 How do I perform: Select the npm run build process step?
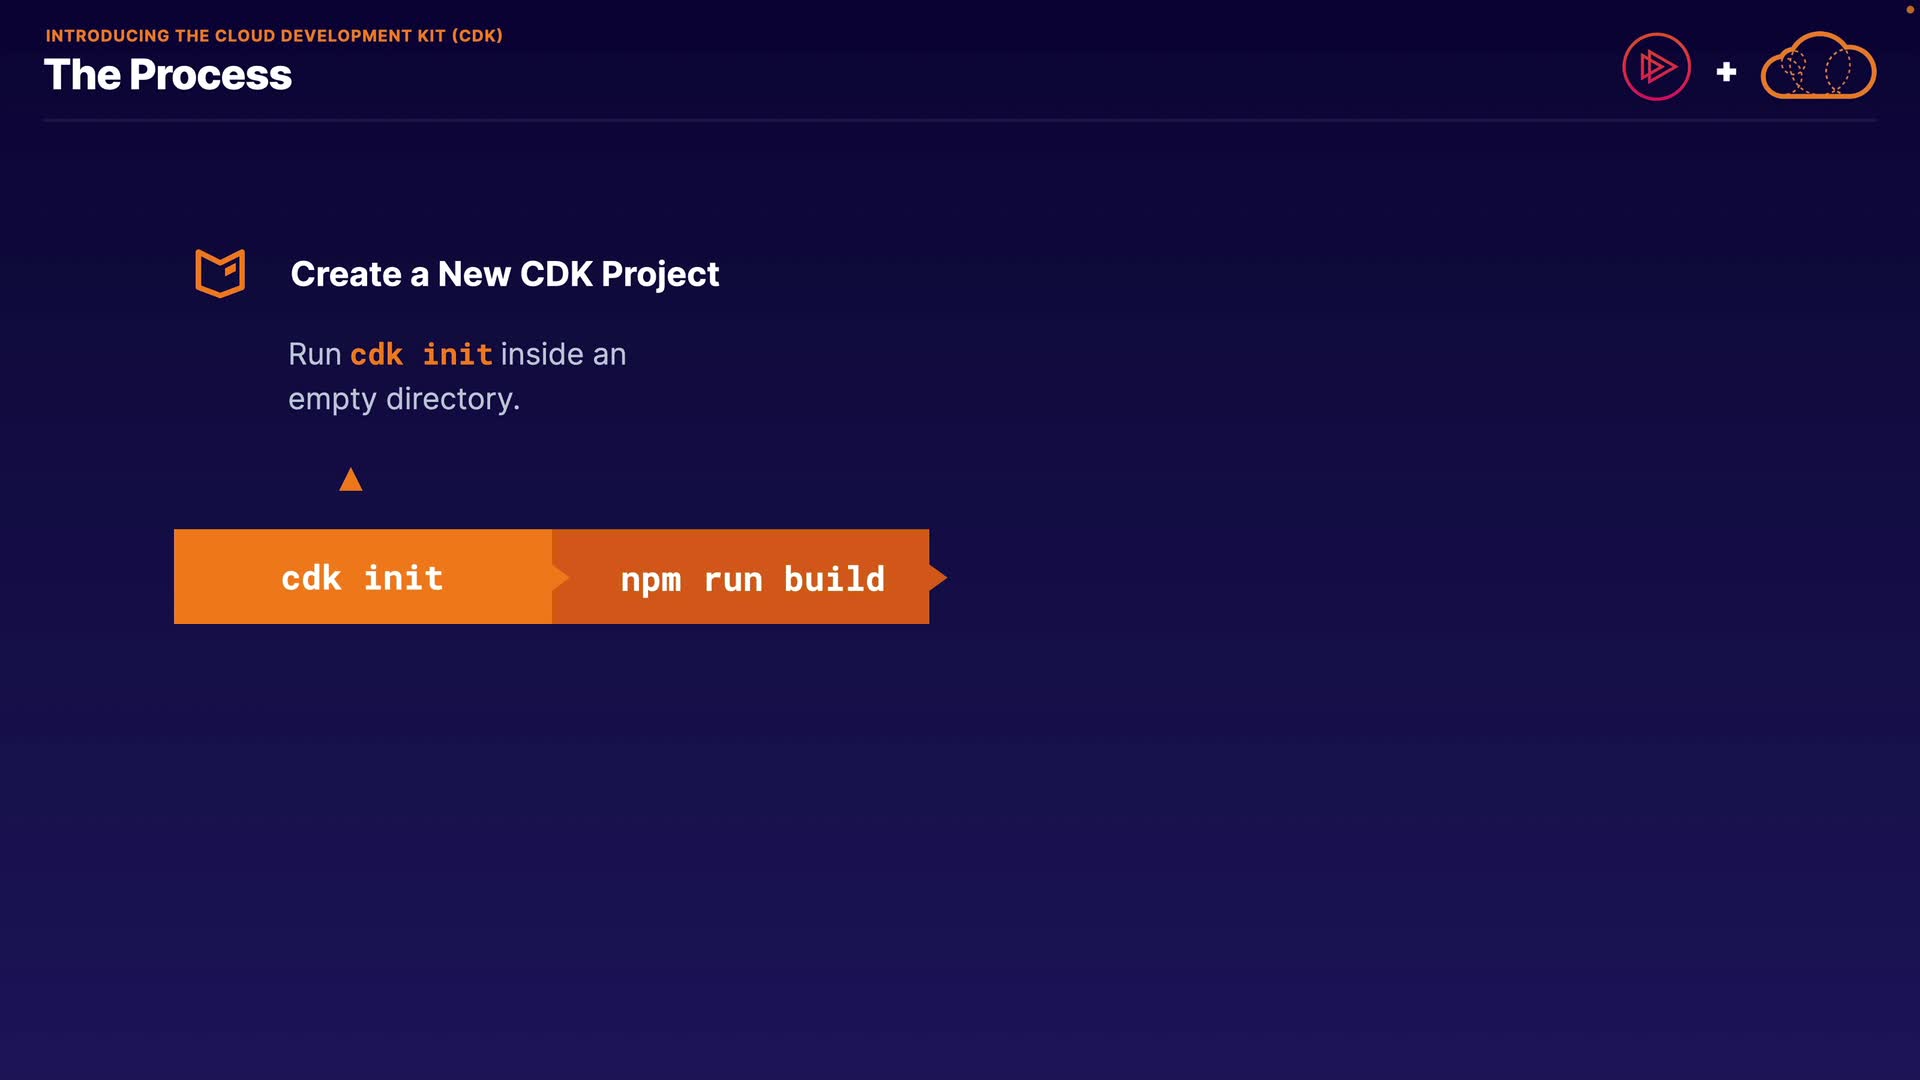tap(752, 579)
